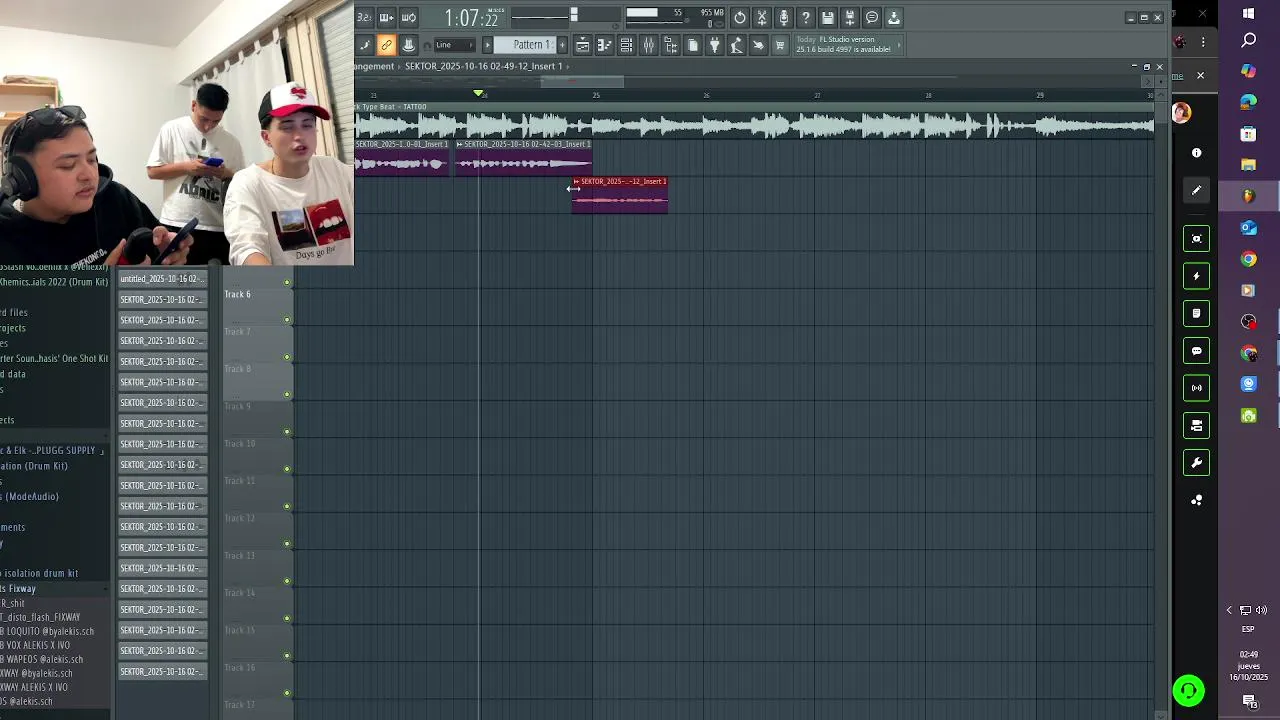Viewport: 1280px width, 720px height.
Task: Click the SEKTOR 02-49-12 Insert 1 breadcrumb
Action: (x=483, y=66)
